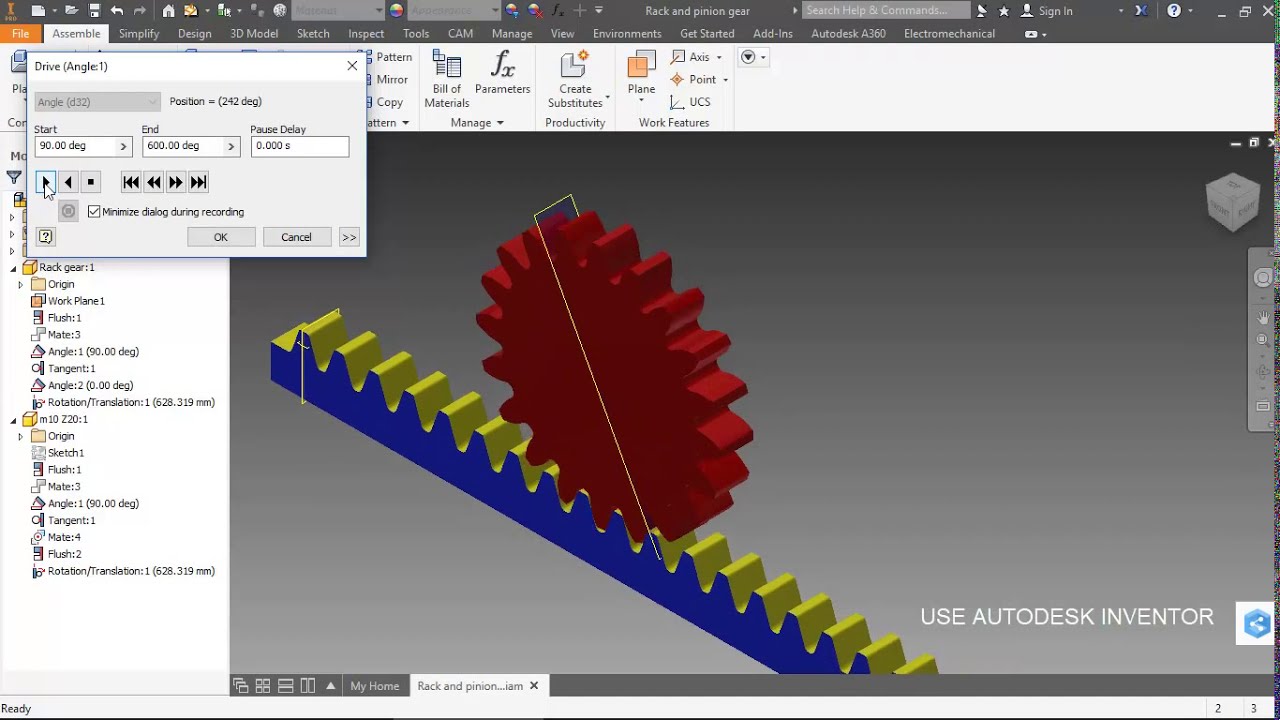Confirm the Drive dialog with OK
1280x720 pixels.
221,237
